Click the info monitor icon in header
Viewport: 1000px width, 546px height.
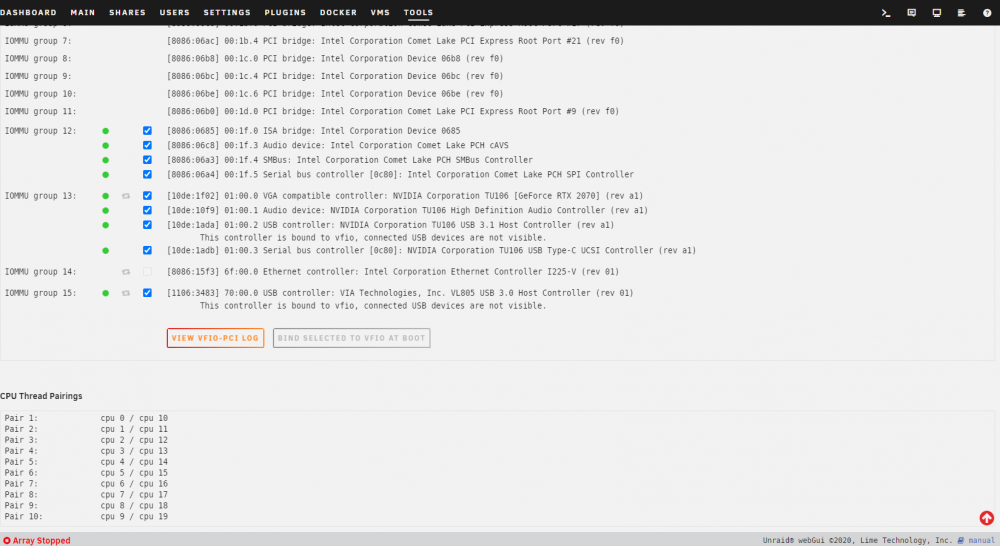pos(936,13)
